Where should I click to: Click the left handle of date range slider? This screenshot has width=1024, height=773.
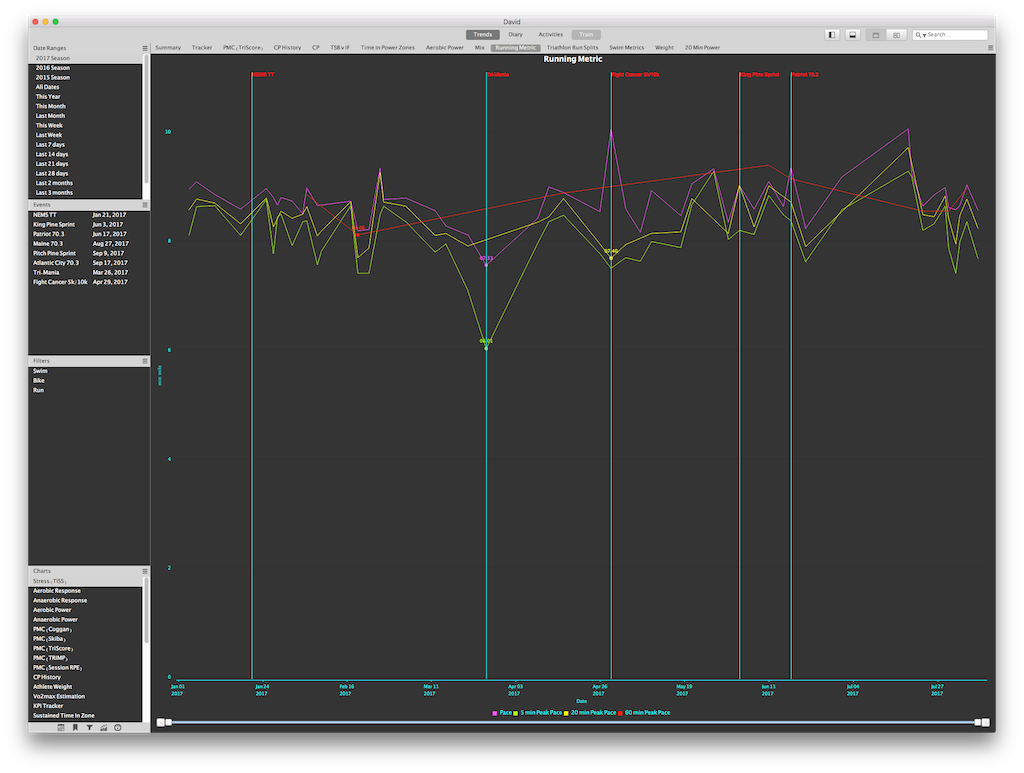click(x=168, y=722)
